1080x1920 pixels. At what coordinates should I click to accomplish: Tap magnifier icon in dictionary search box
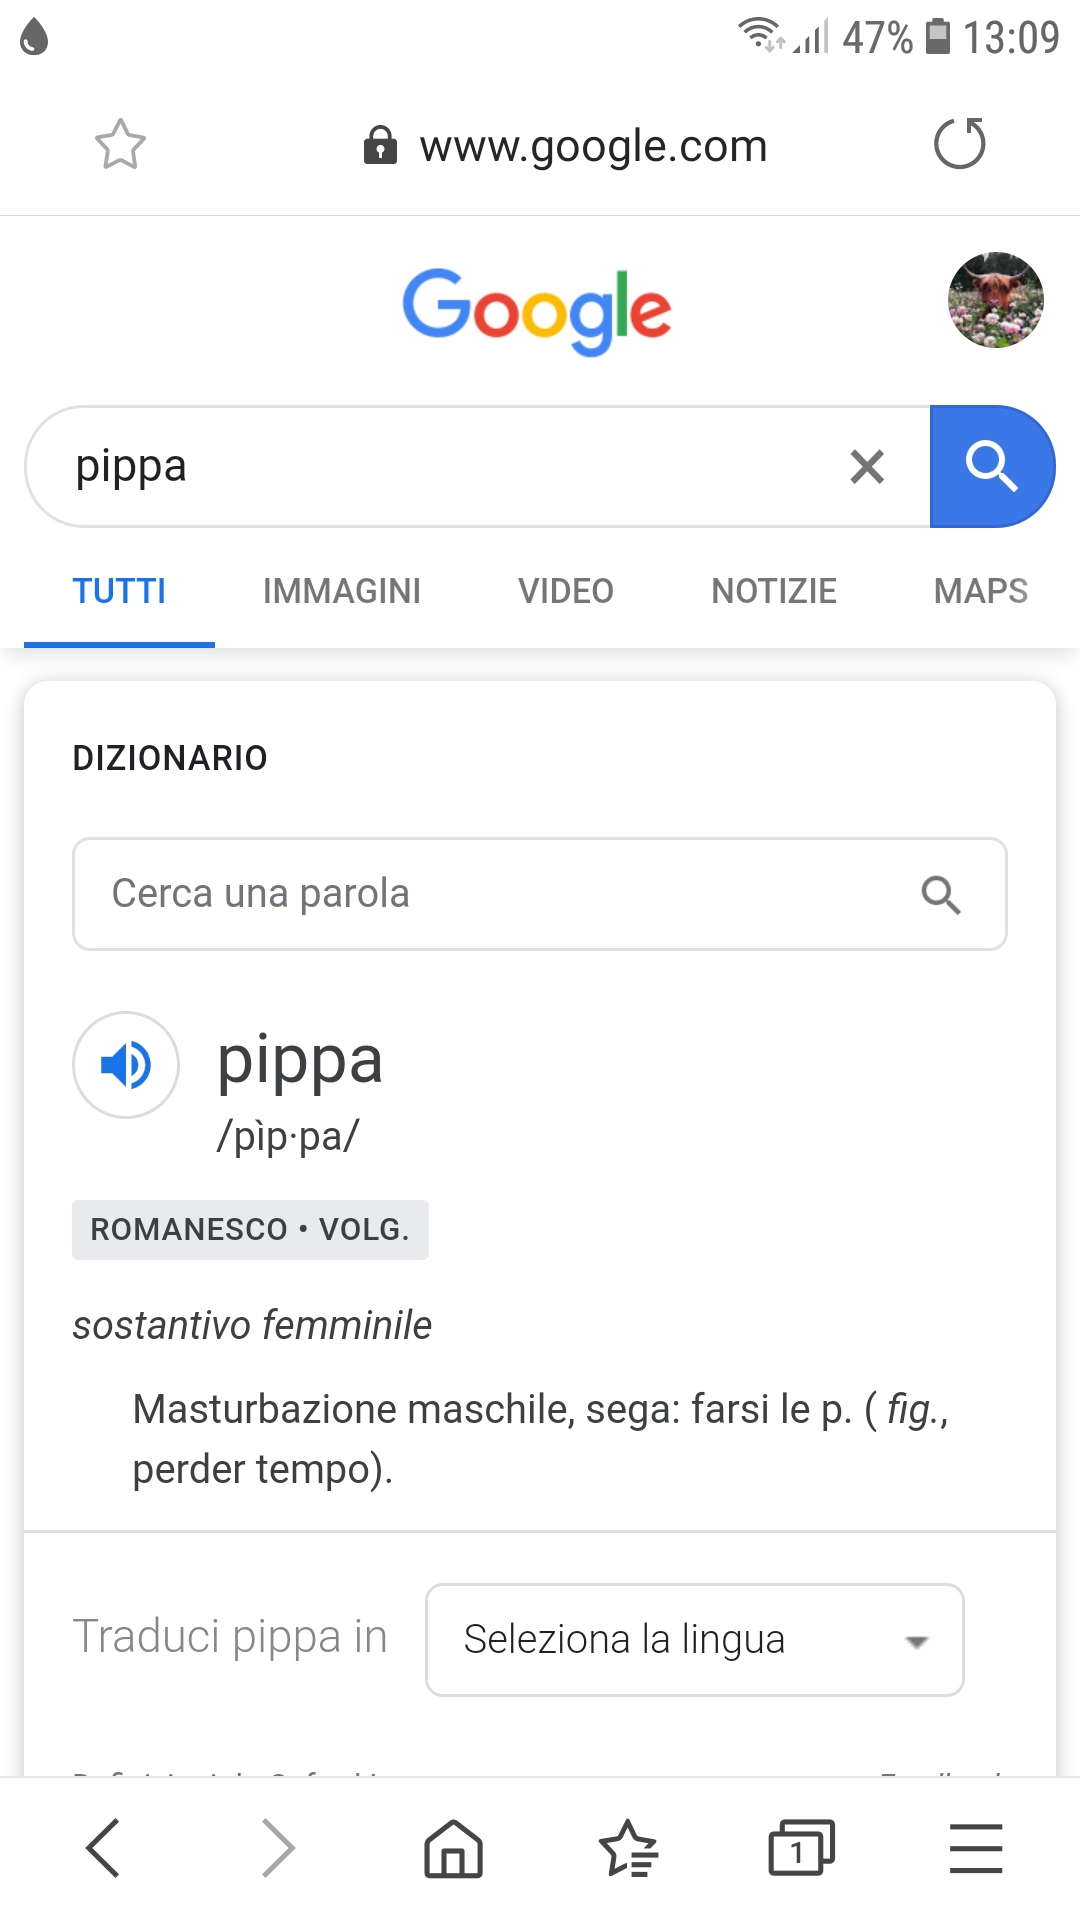(x=941, y=895)
